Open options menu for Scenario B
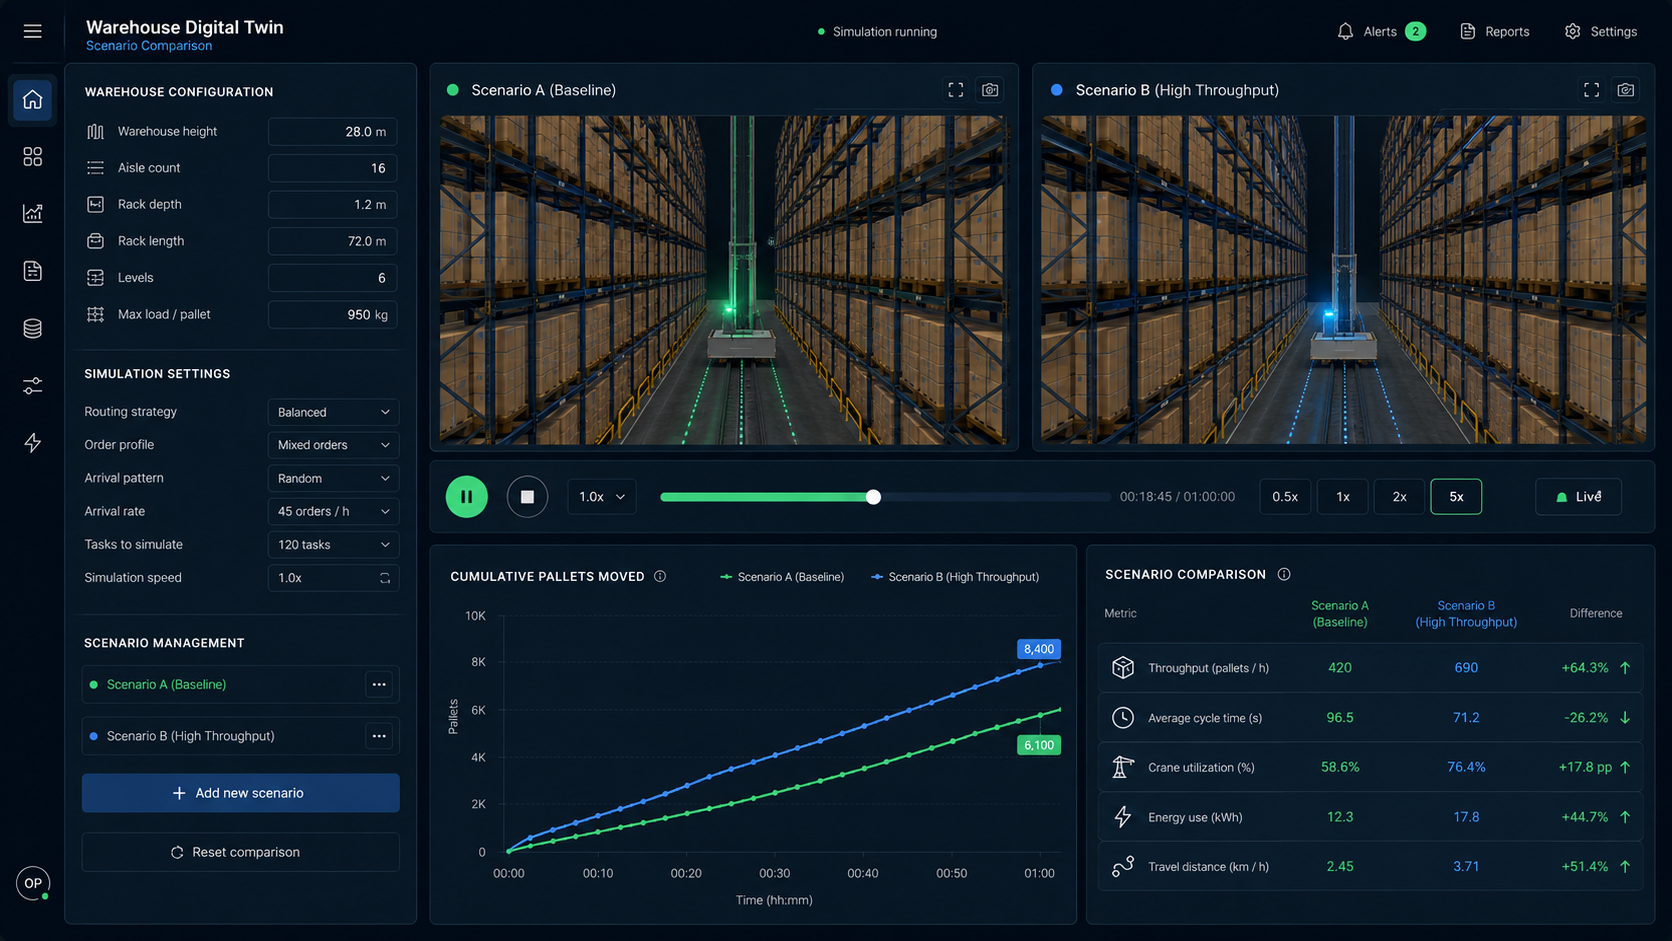Screen dimensions: 1672x941 (379, 736)
